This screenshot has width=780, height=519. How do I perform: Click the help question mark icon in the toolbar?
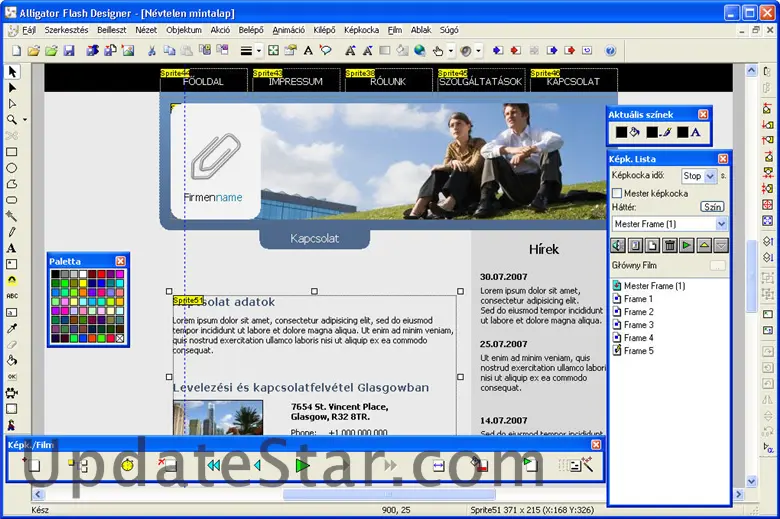(610, 50)
